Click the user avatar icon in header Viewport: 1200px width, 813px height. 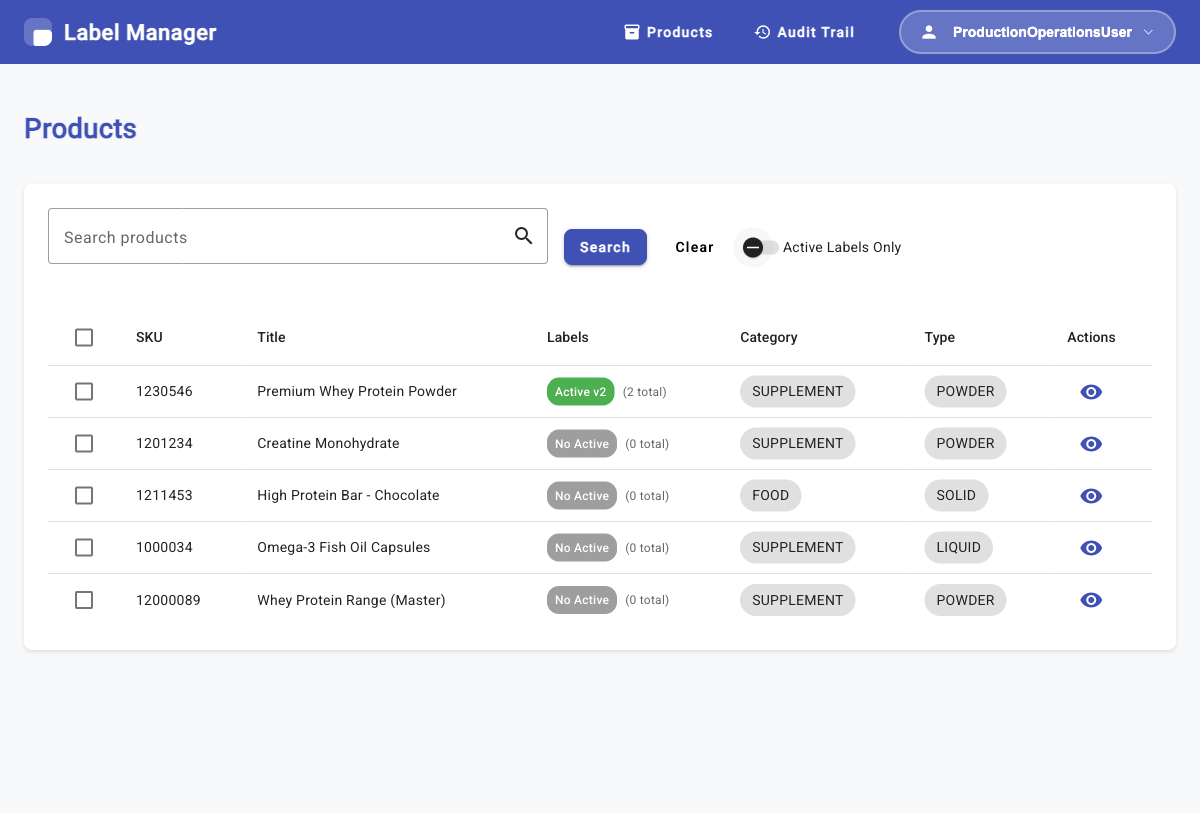point(928,32)
